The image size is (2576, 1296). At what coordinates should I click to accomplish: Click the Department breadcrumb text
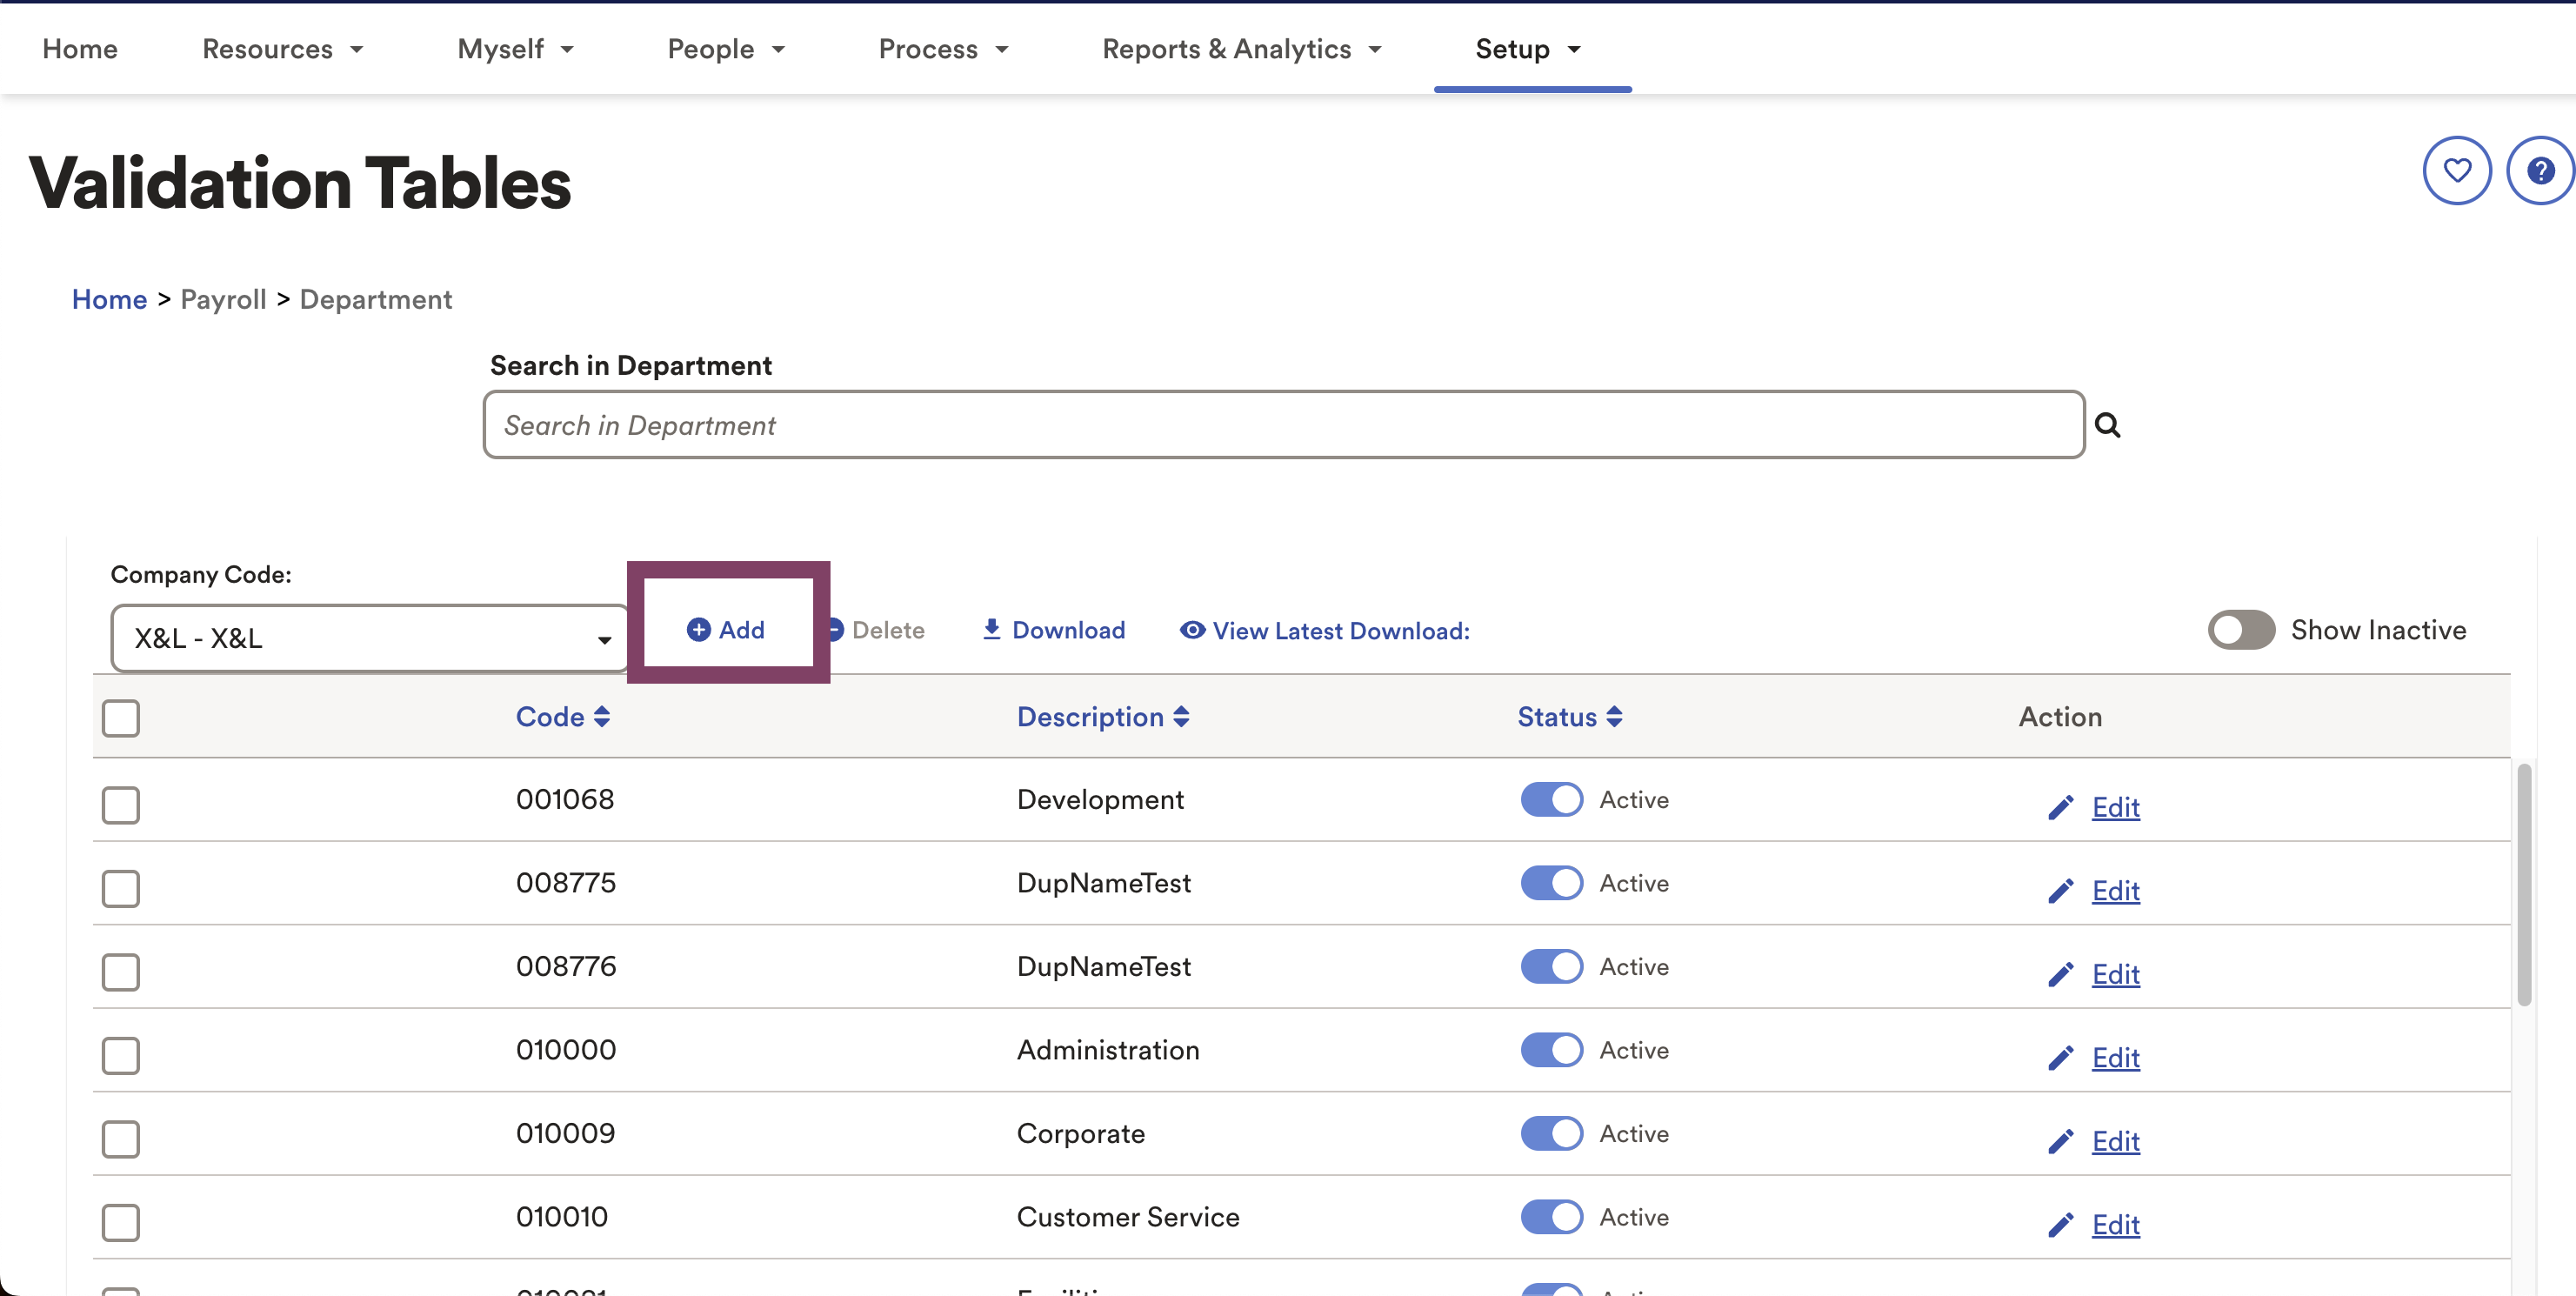[x=375, y=300]
